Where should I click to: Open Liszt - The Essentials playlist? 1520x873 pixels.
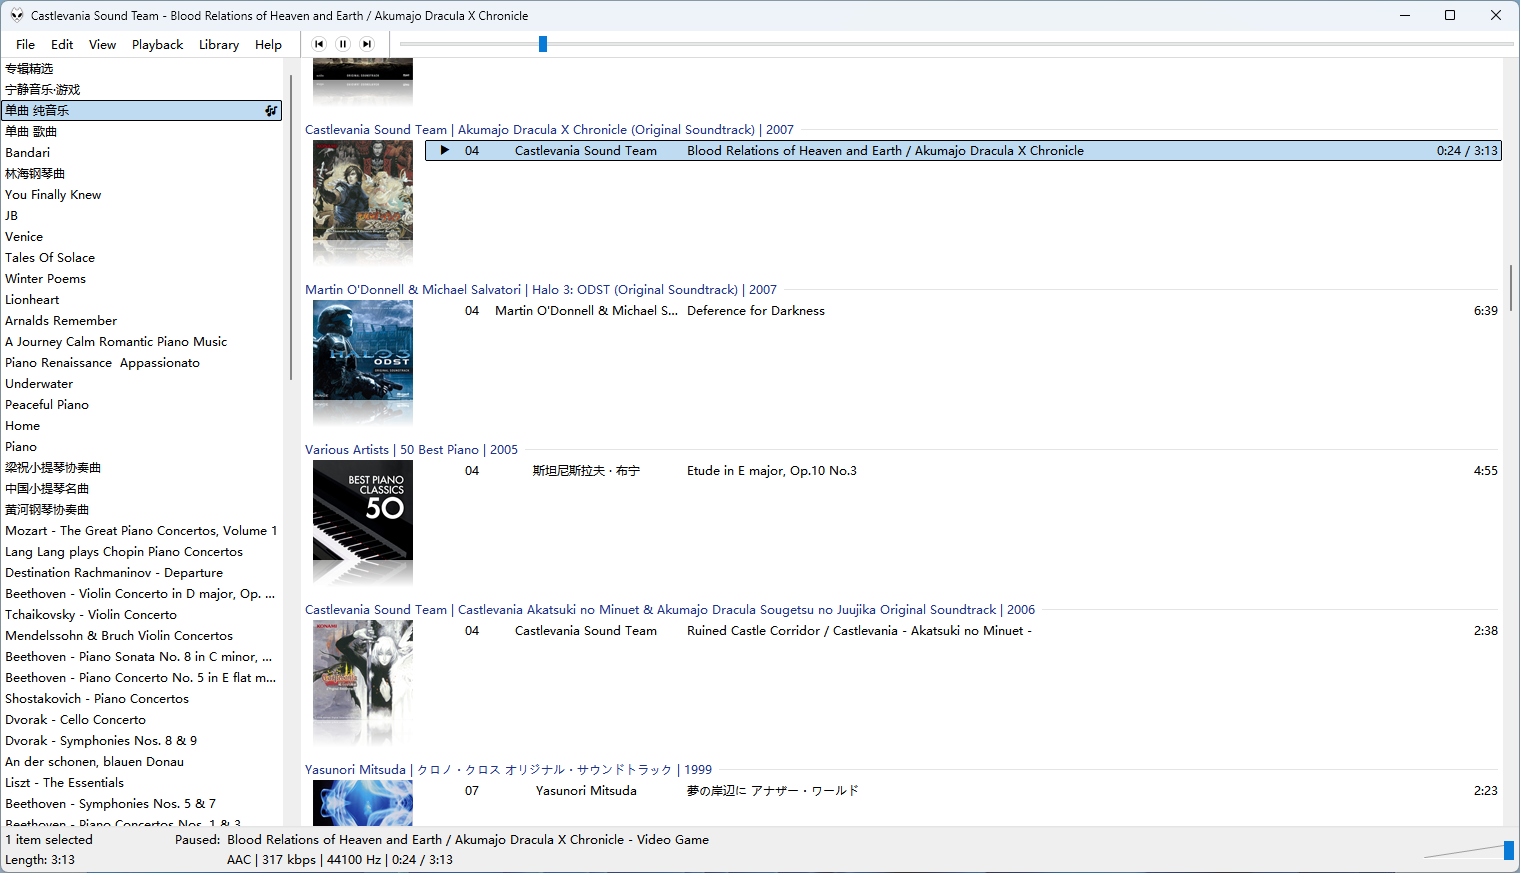pos(141,783)
